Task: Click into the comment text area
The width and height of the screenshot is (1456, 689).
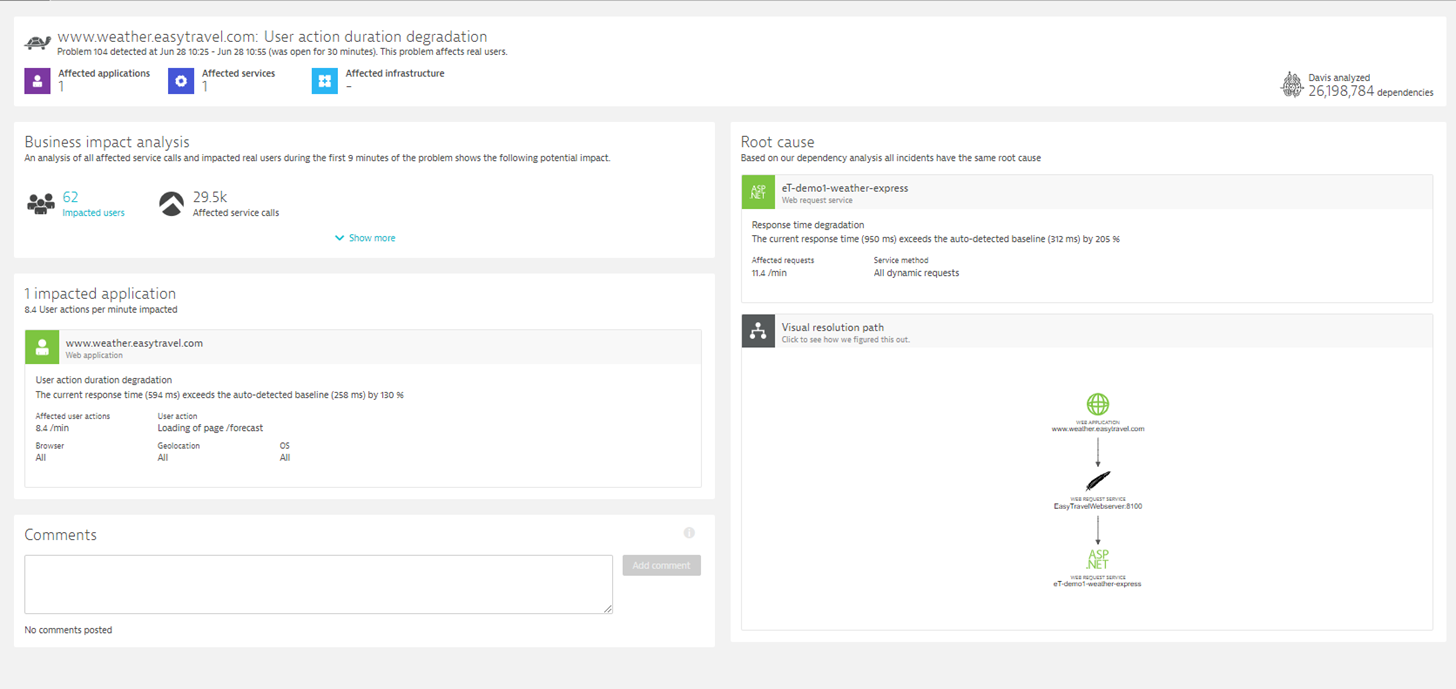Action: tap(319, 584)
